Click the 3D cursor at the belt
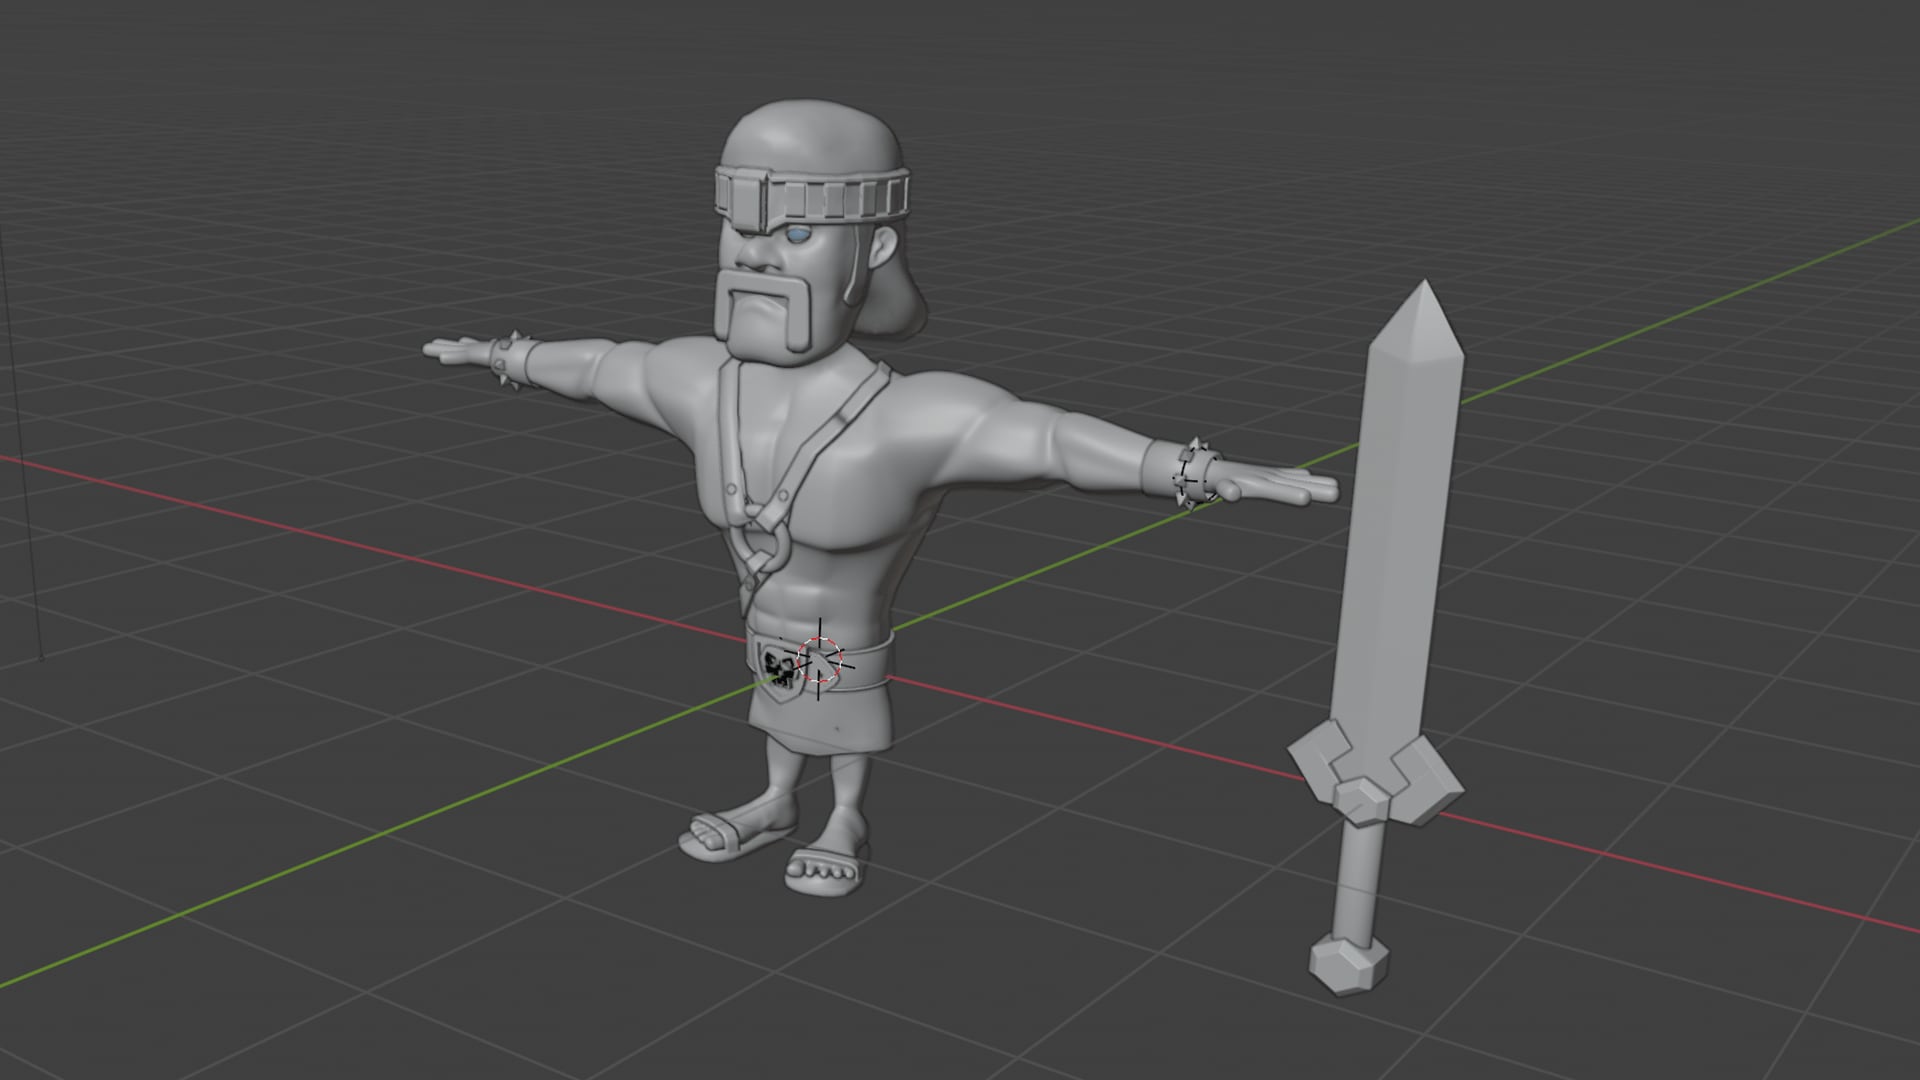 [820, 660]
